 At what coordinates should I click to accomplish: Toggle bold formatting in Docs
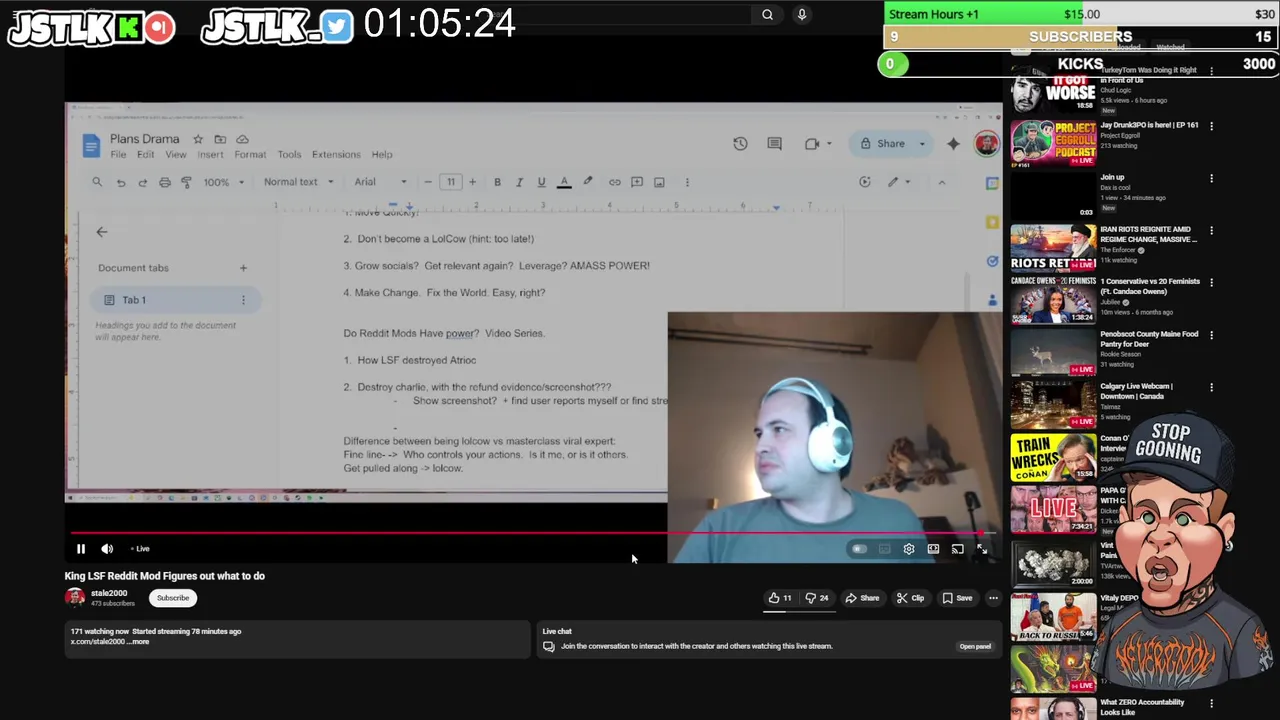click(497, 182)
